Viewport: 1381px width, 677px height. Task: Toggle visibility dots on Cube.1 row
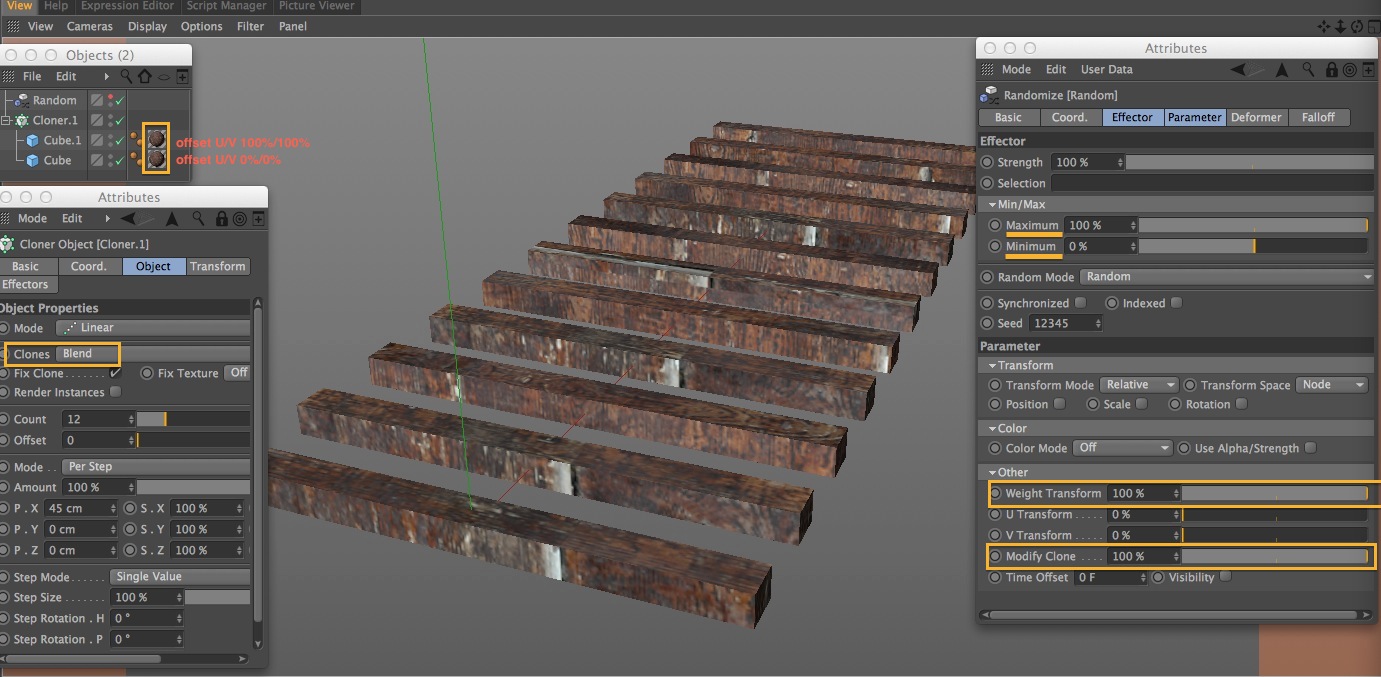tap(110, 140)
